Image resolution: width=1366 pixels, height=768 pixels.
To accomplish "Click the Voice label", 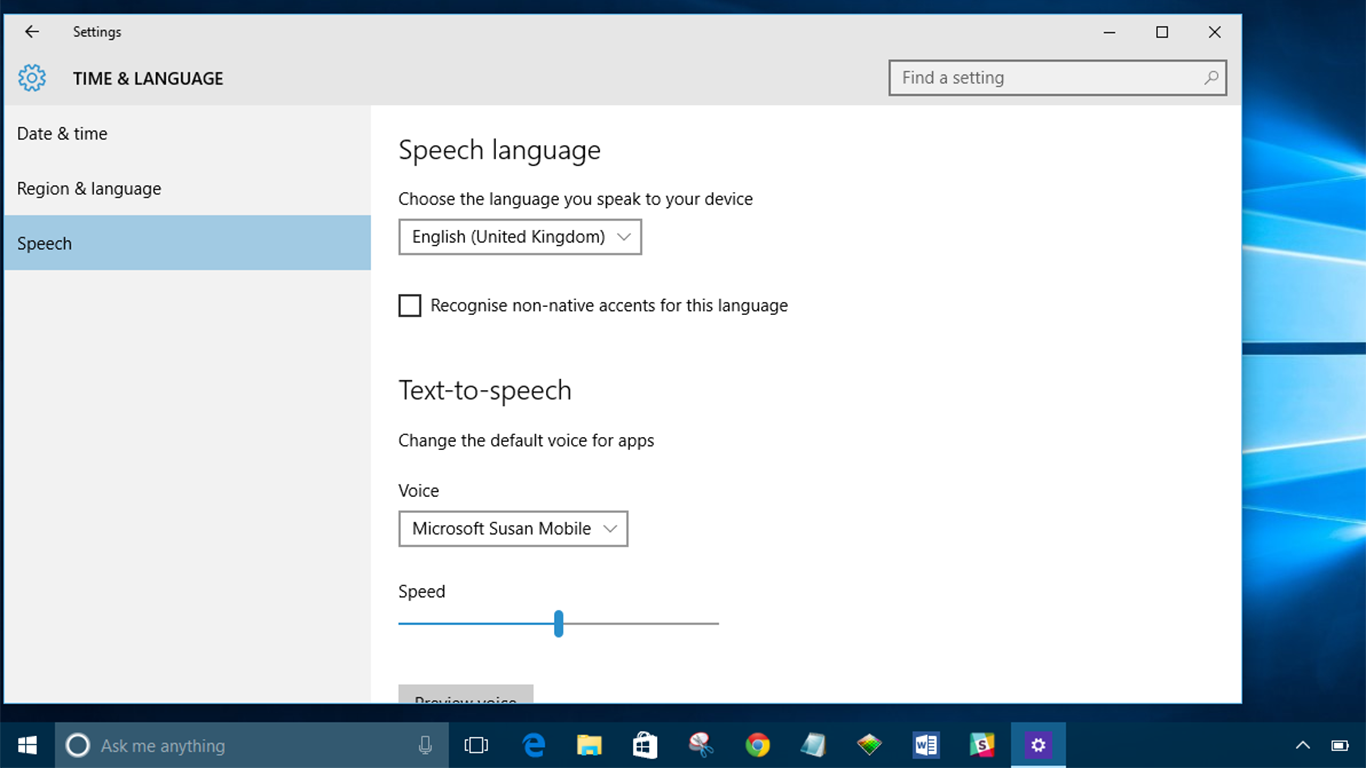I will (x=418, y=491).
